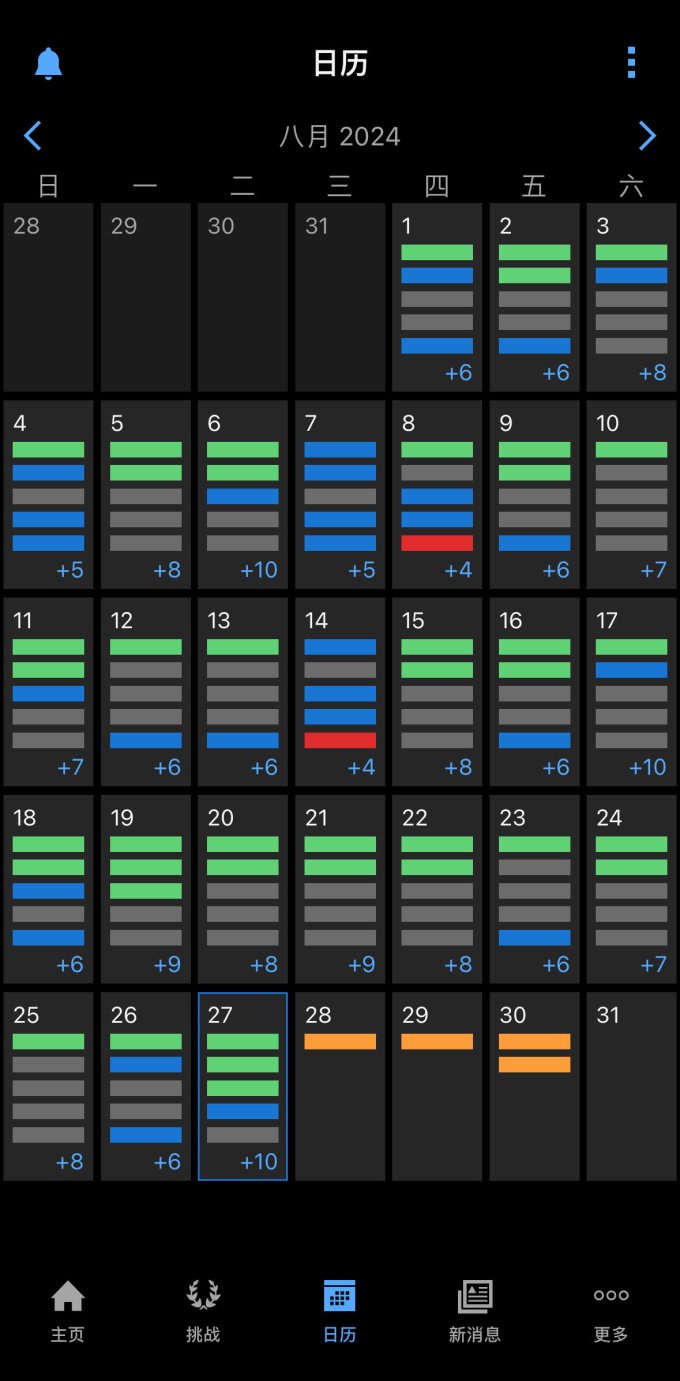Go to the previous month with left arrow
The height and width of the screenshot is (1381, 680).
click(33, 136)
